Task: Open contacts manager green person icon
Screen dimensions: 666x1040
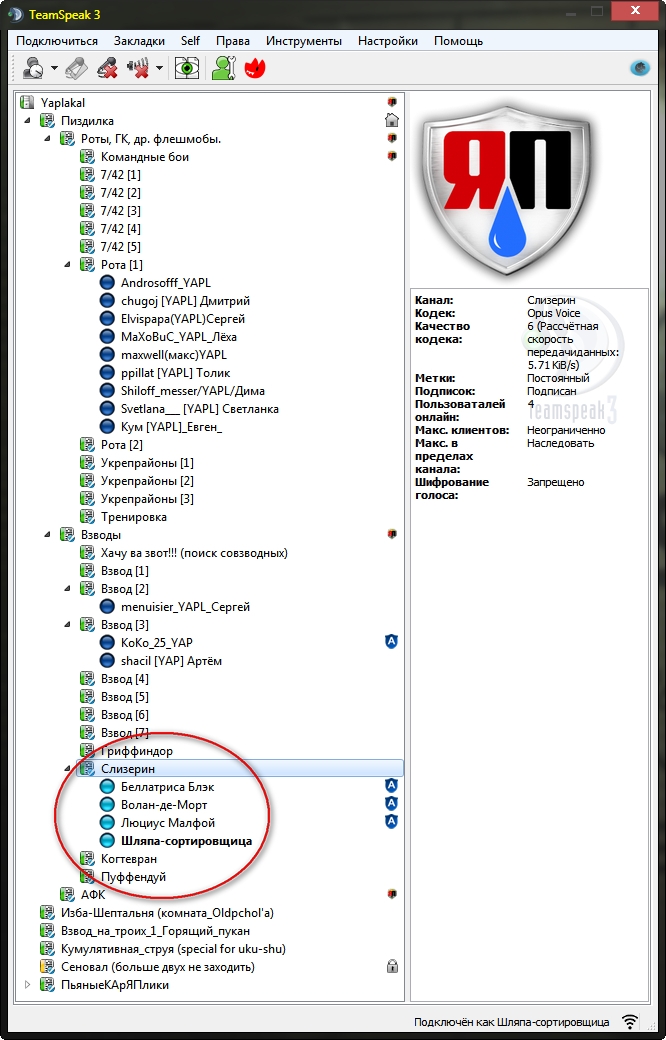Action: 224,68
